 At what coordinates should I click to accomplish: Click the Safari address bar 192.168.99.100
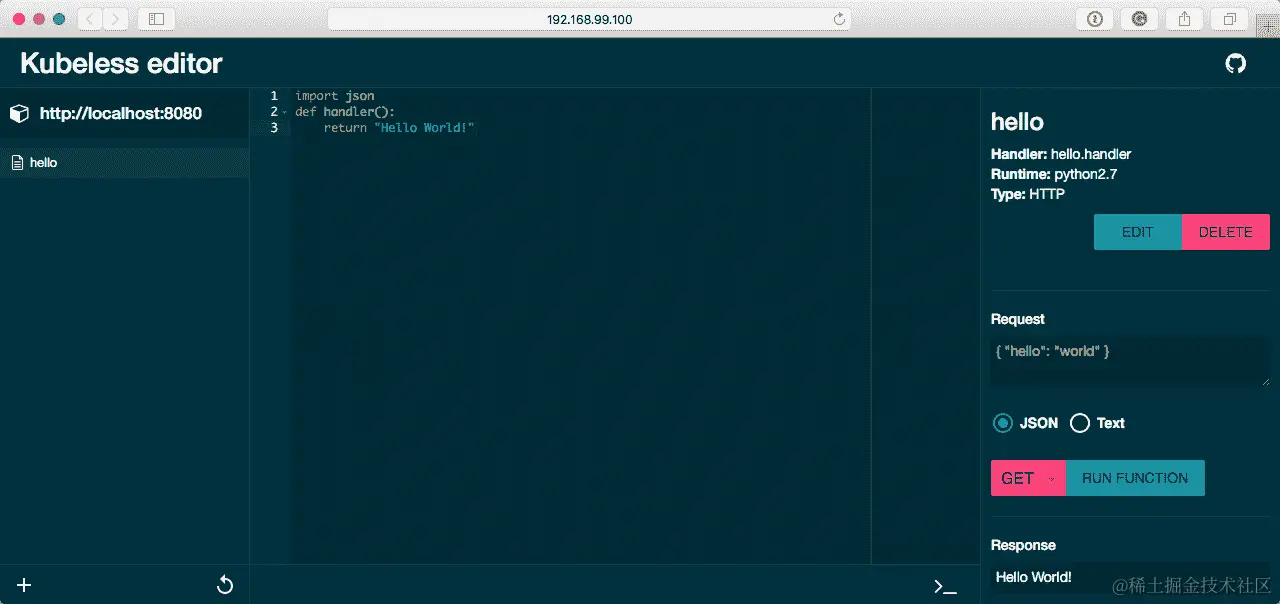(589, 19)
